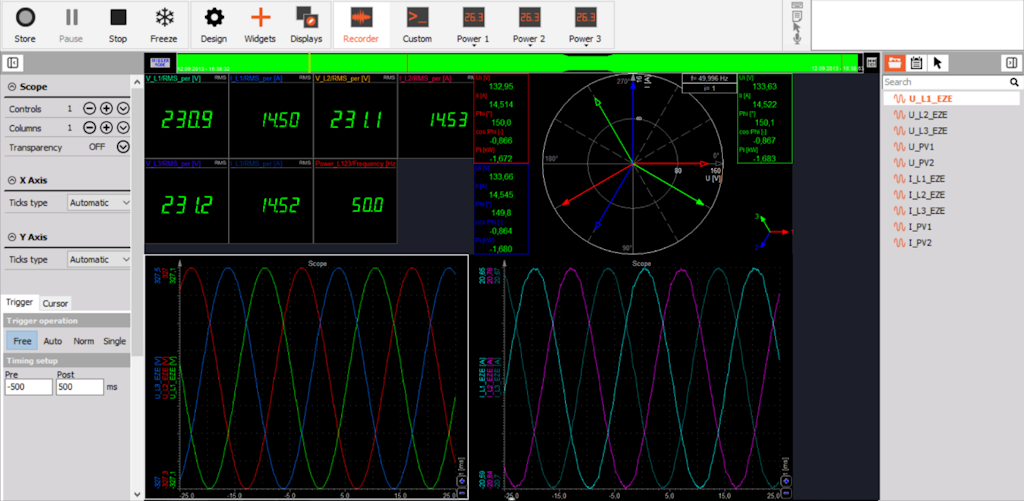Select the pointer channel selection icon

pyautogui.click(x=937, y=63)
